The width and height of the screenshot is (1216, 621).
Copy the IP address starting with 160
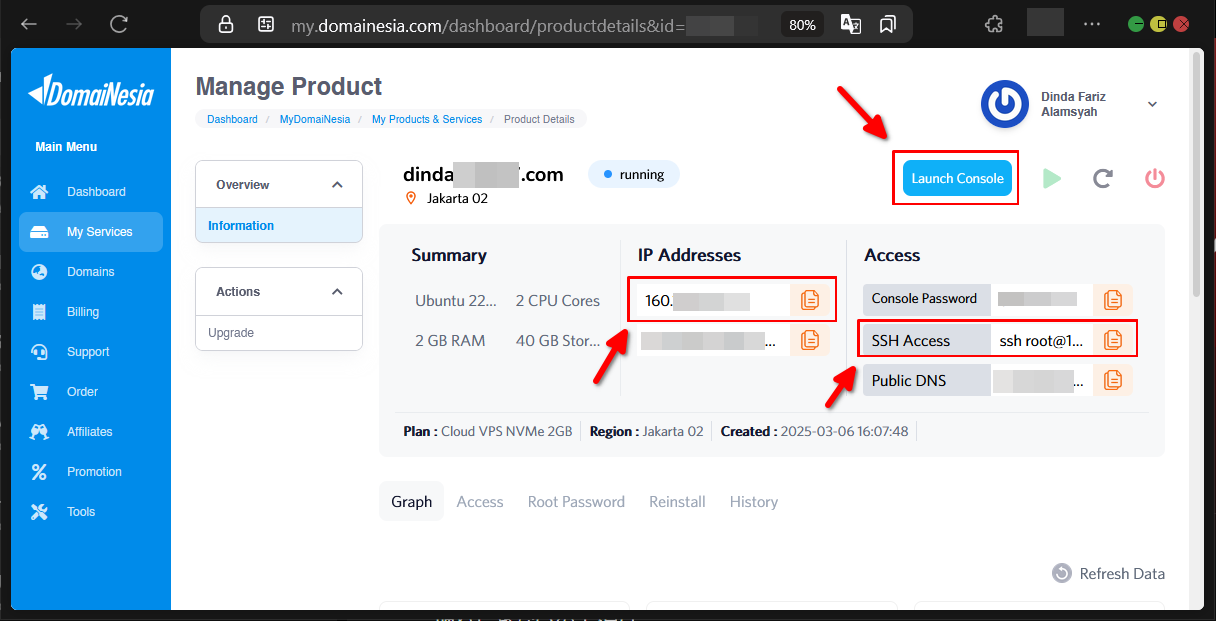point(810,300)
